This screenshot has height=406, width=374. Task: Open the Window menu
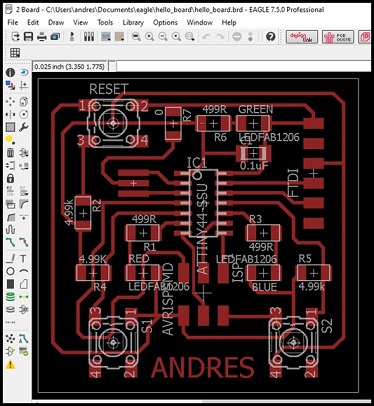(x=200, y=23)
